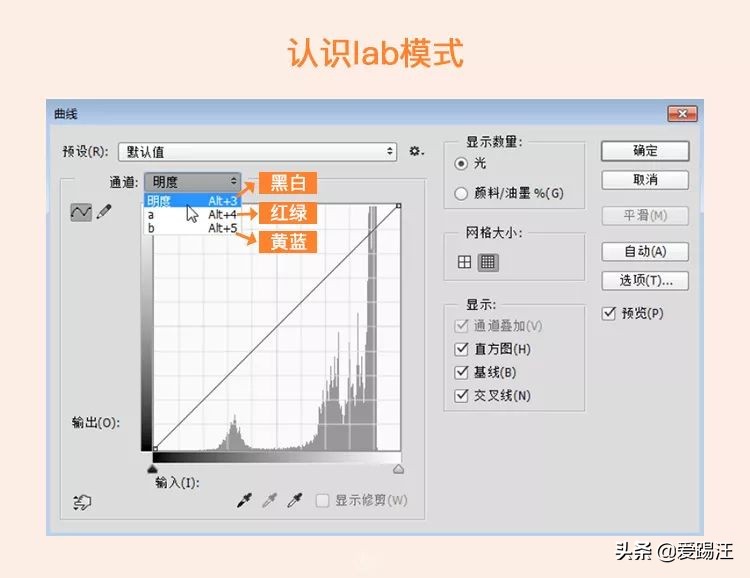This screenshot has width=750, height=578.
Task: Click the 选项(T)... button
Action: (x=645, y=280)
